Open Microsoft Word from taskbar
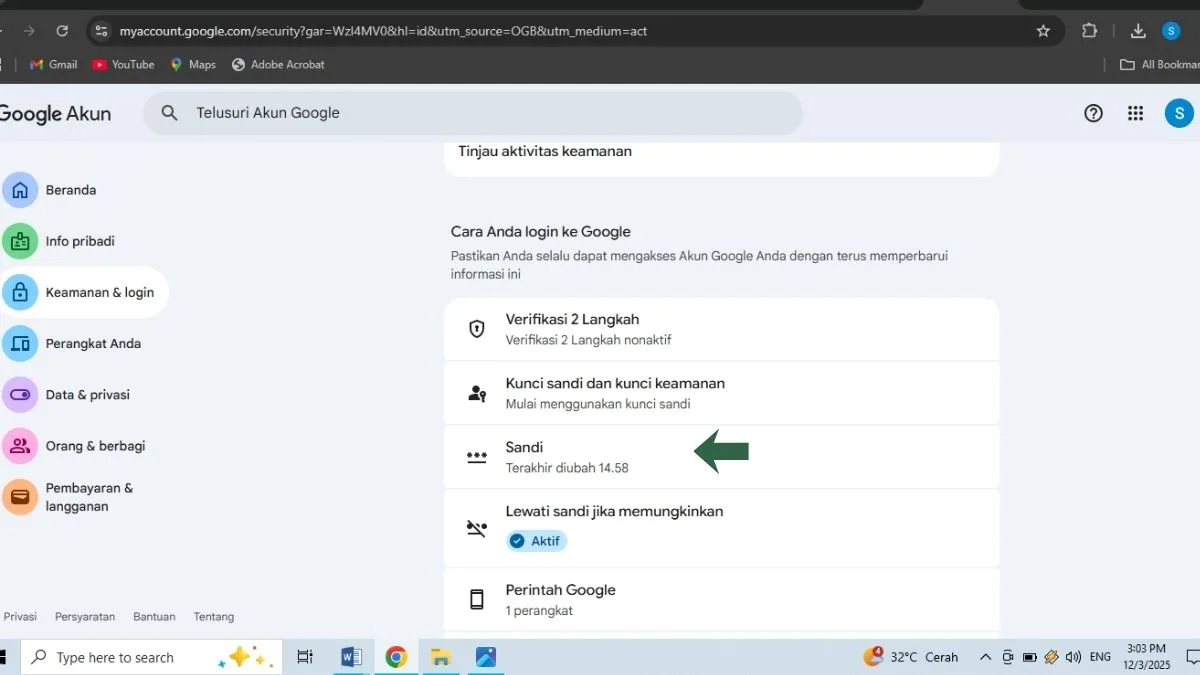The width and height of the screenshot is (1200, 675). pyautogui.click(x=351, y=657)
